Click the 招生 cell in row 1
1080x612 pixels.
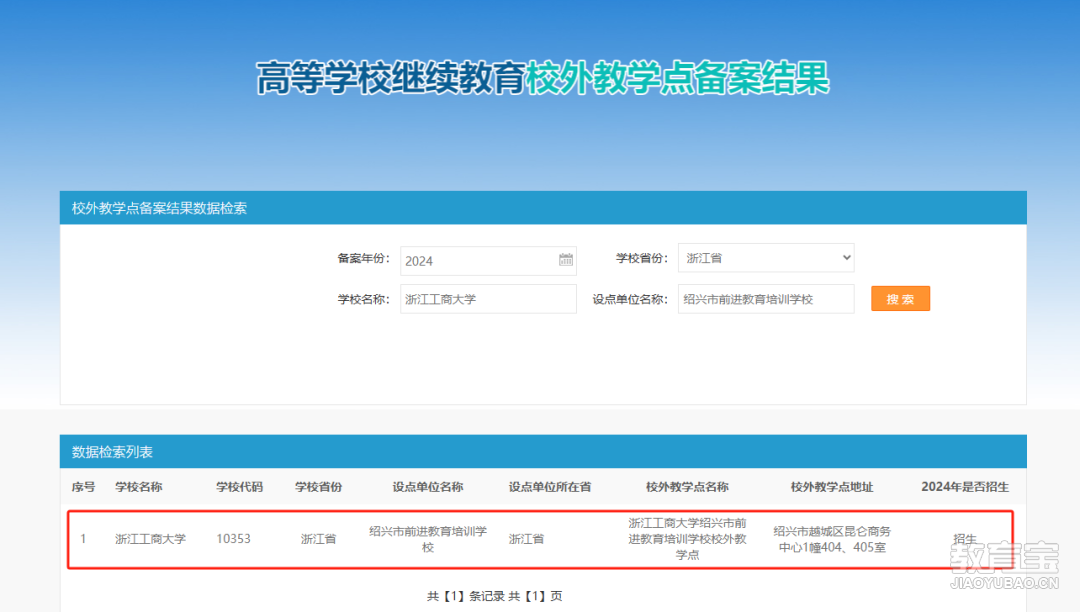(965, 539)
